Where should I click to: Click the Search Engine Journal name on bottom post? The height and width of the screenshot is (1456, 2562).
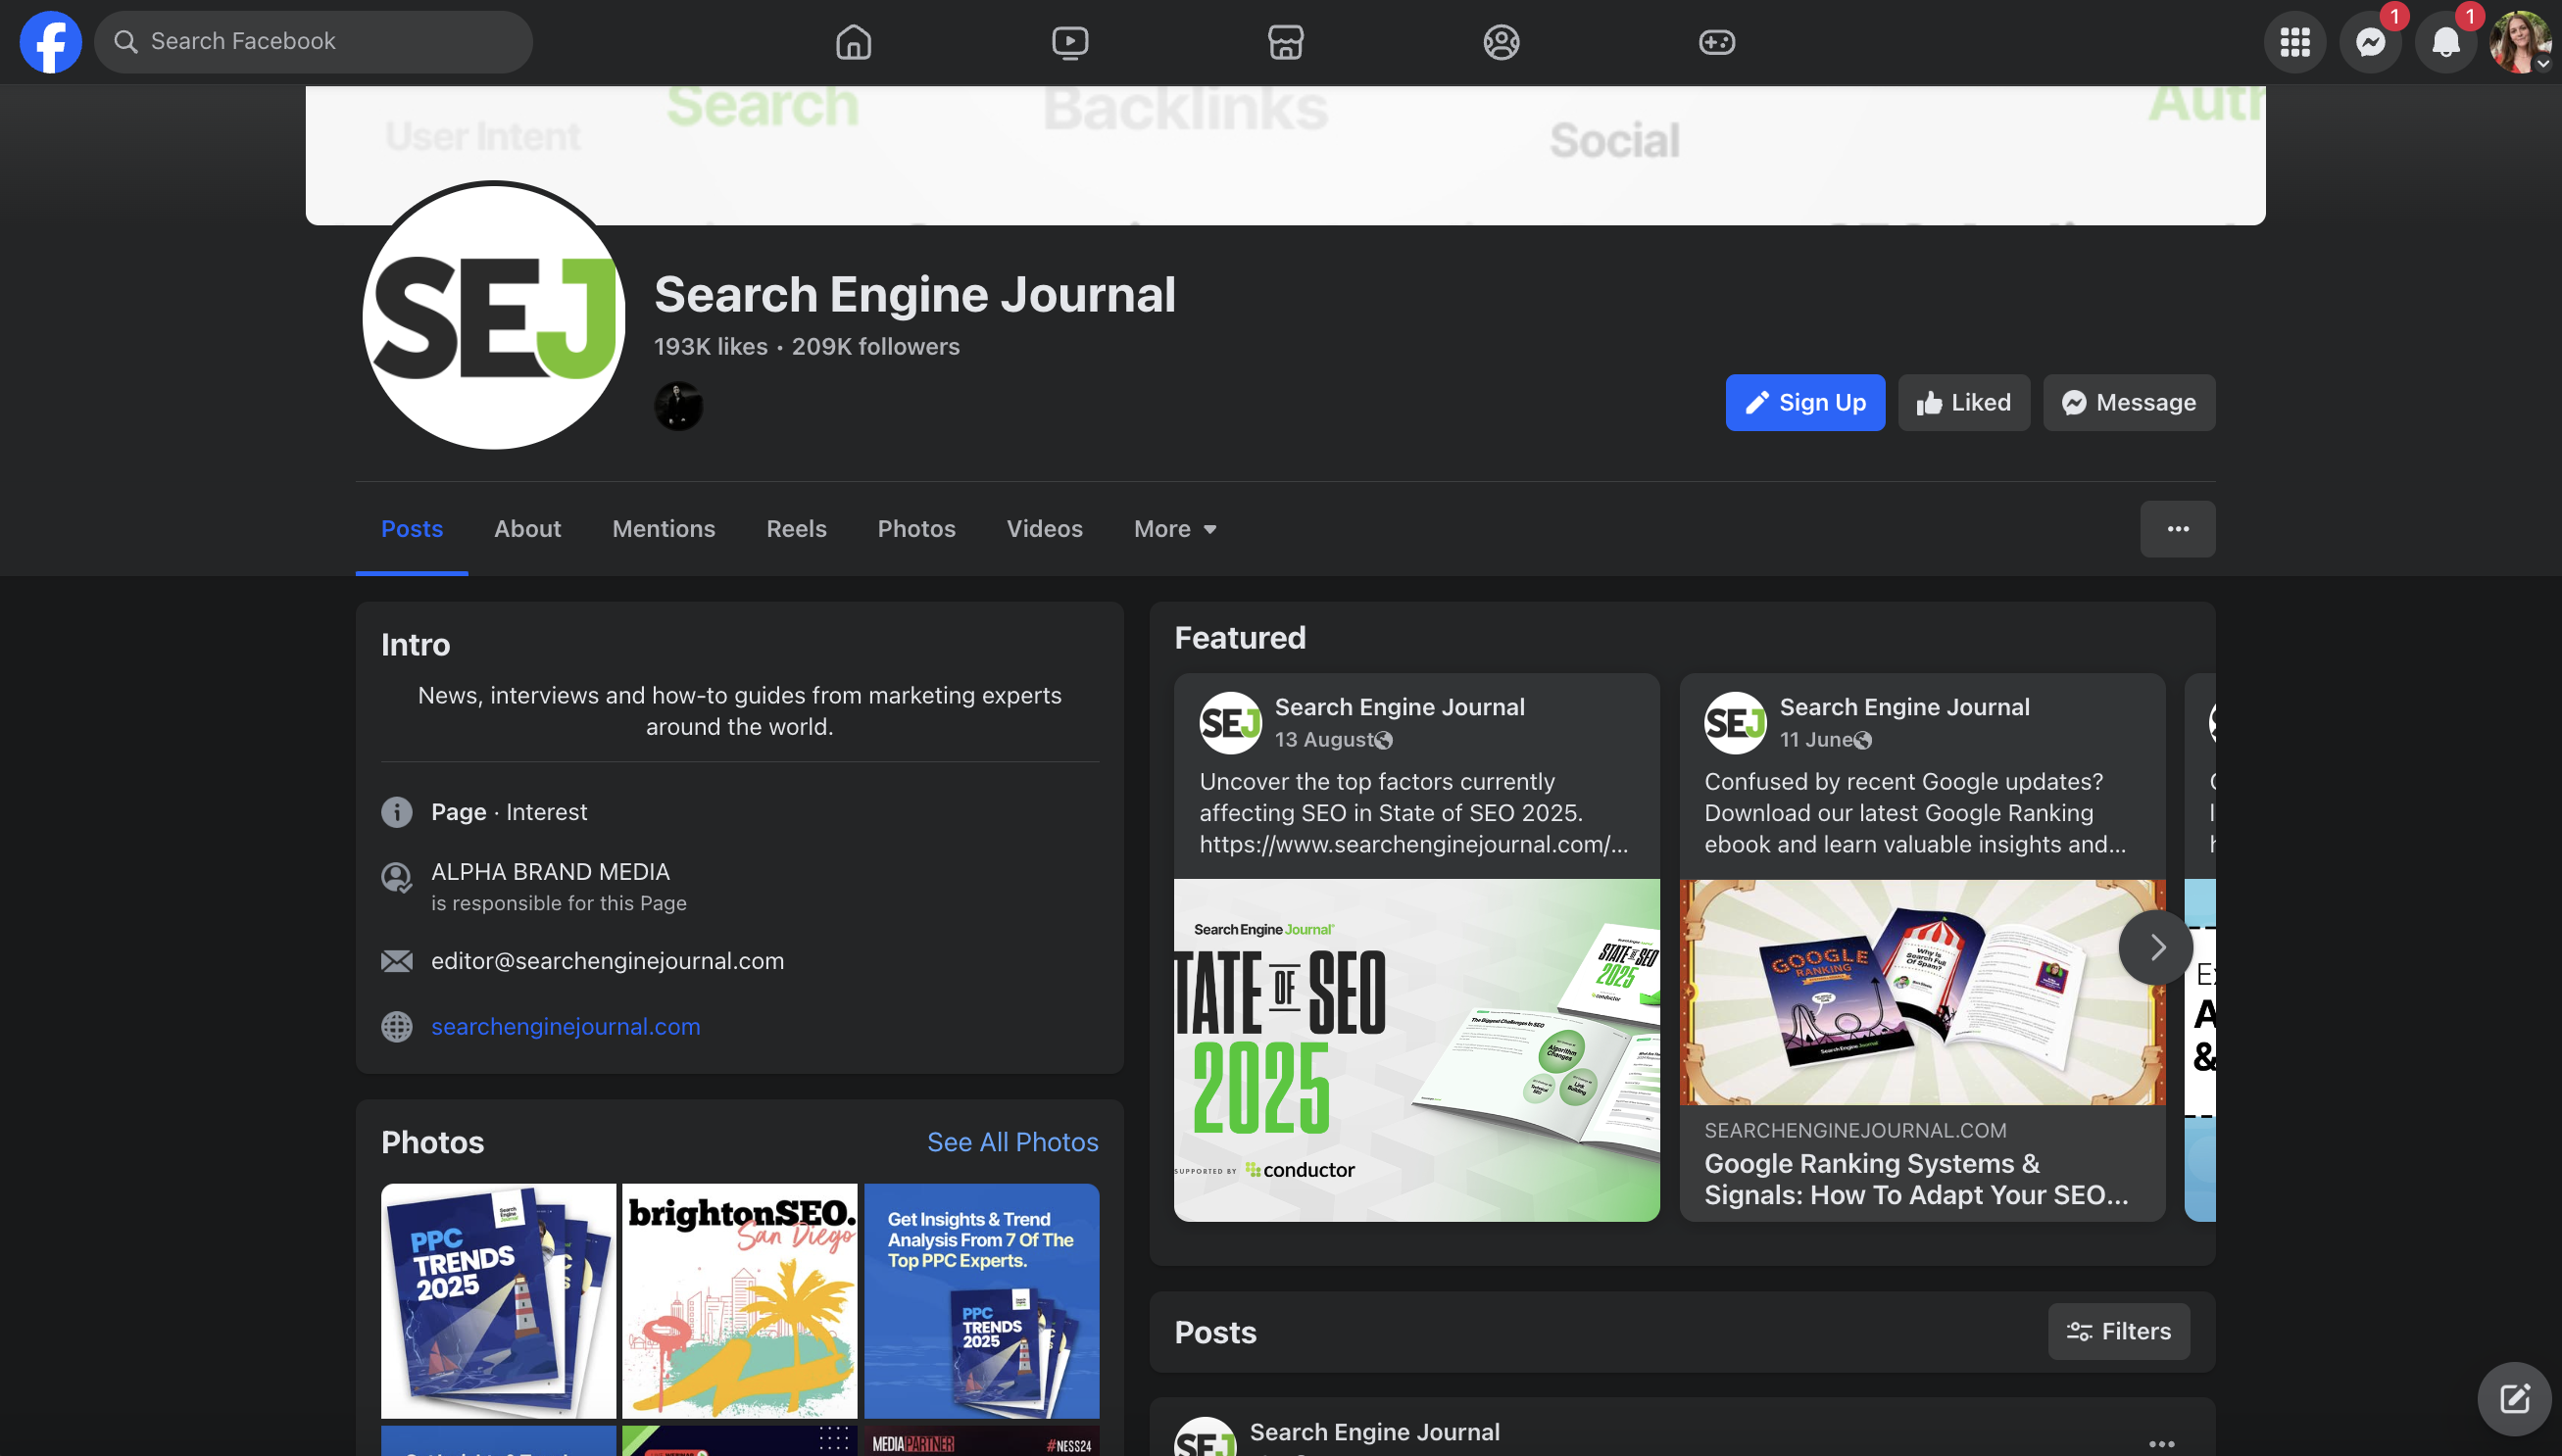tap(1374, 1432)
